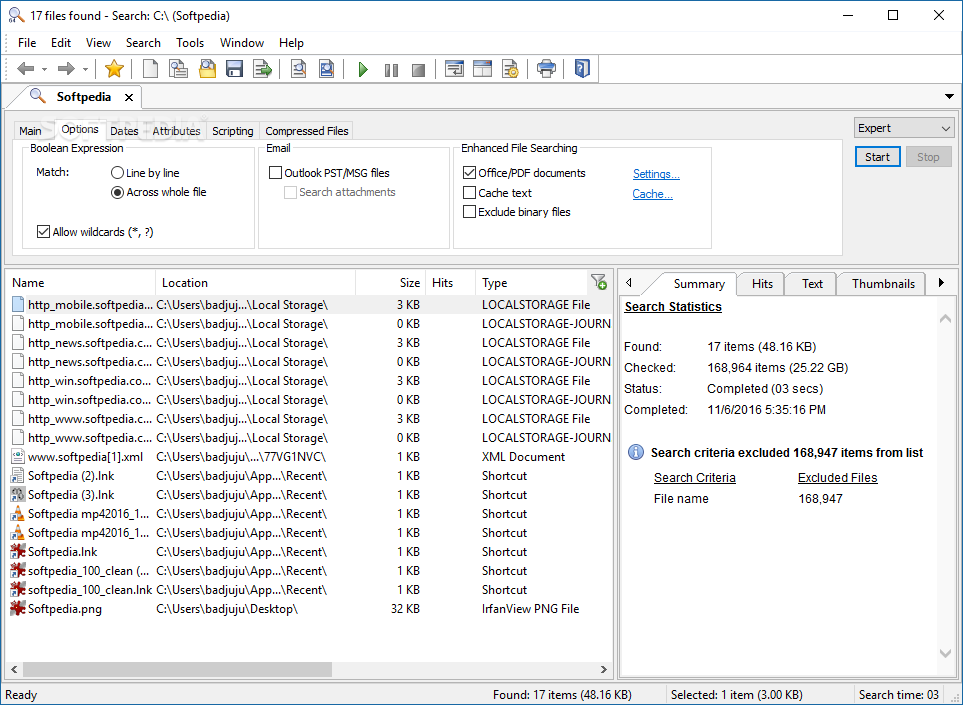This screenshot has height=705, width=963.
Task: Click the file icon of www.softpedia[1].xml
Action: tap(18, 456)
